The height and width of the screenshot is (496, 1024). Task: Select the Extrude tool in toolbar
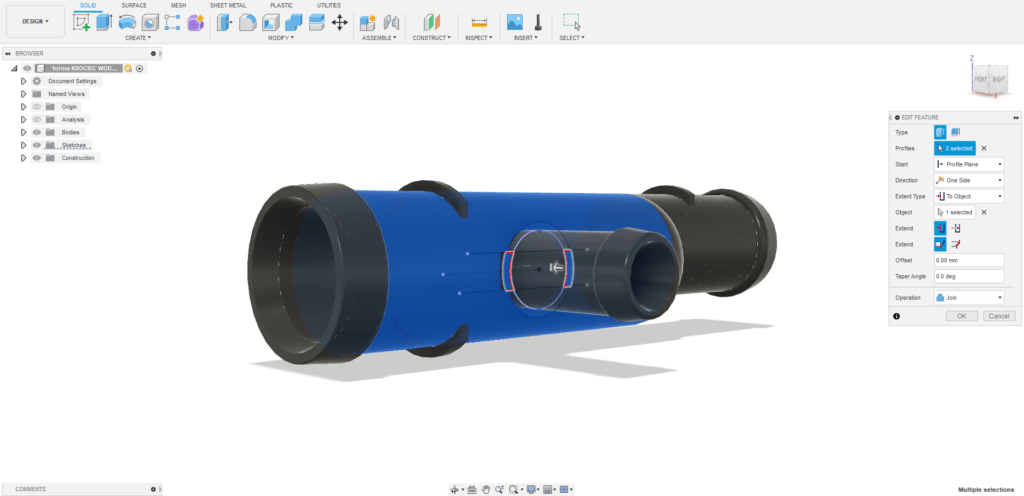(104, 22)
